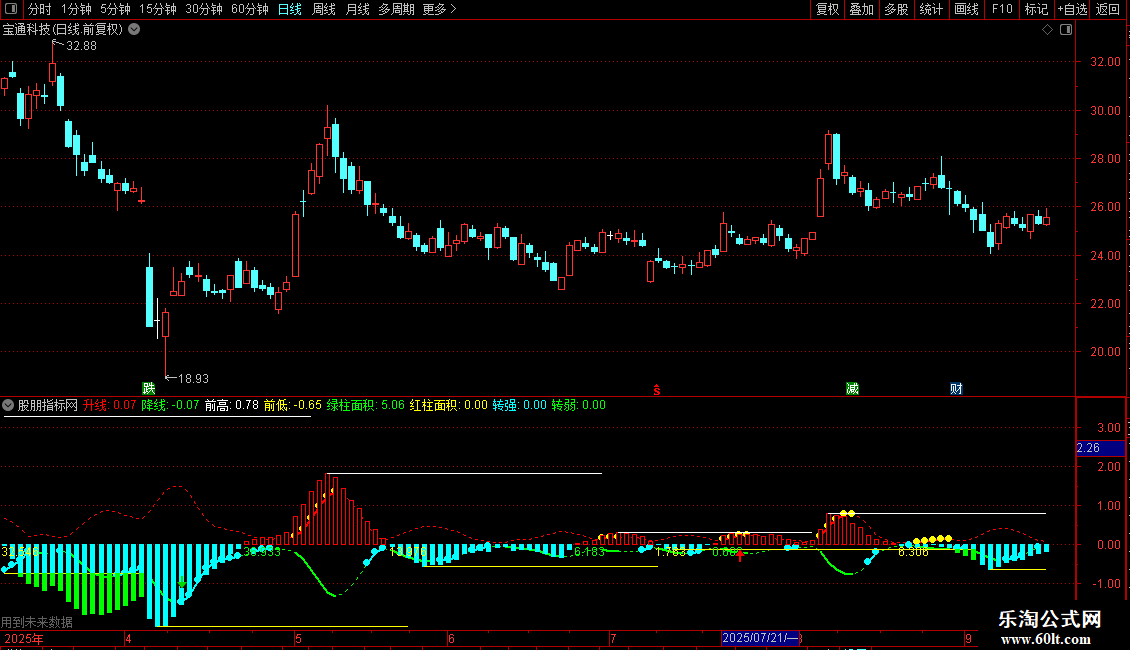The image size is (1130, 650).
Task: Click the 降线: -0.07 value
Action: click(170, 405)
